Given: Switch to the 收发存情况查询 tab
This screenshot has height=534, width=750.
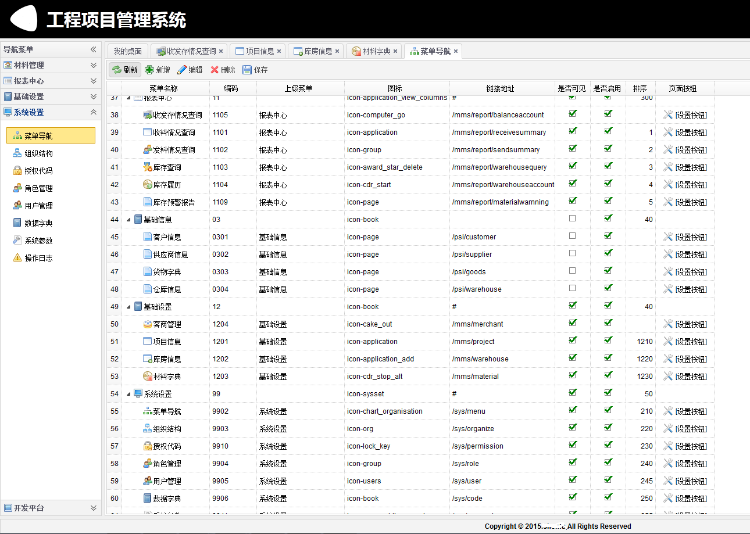Looking at the screenshot, I should 190,51.
